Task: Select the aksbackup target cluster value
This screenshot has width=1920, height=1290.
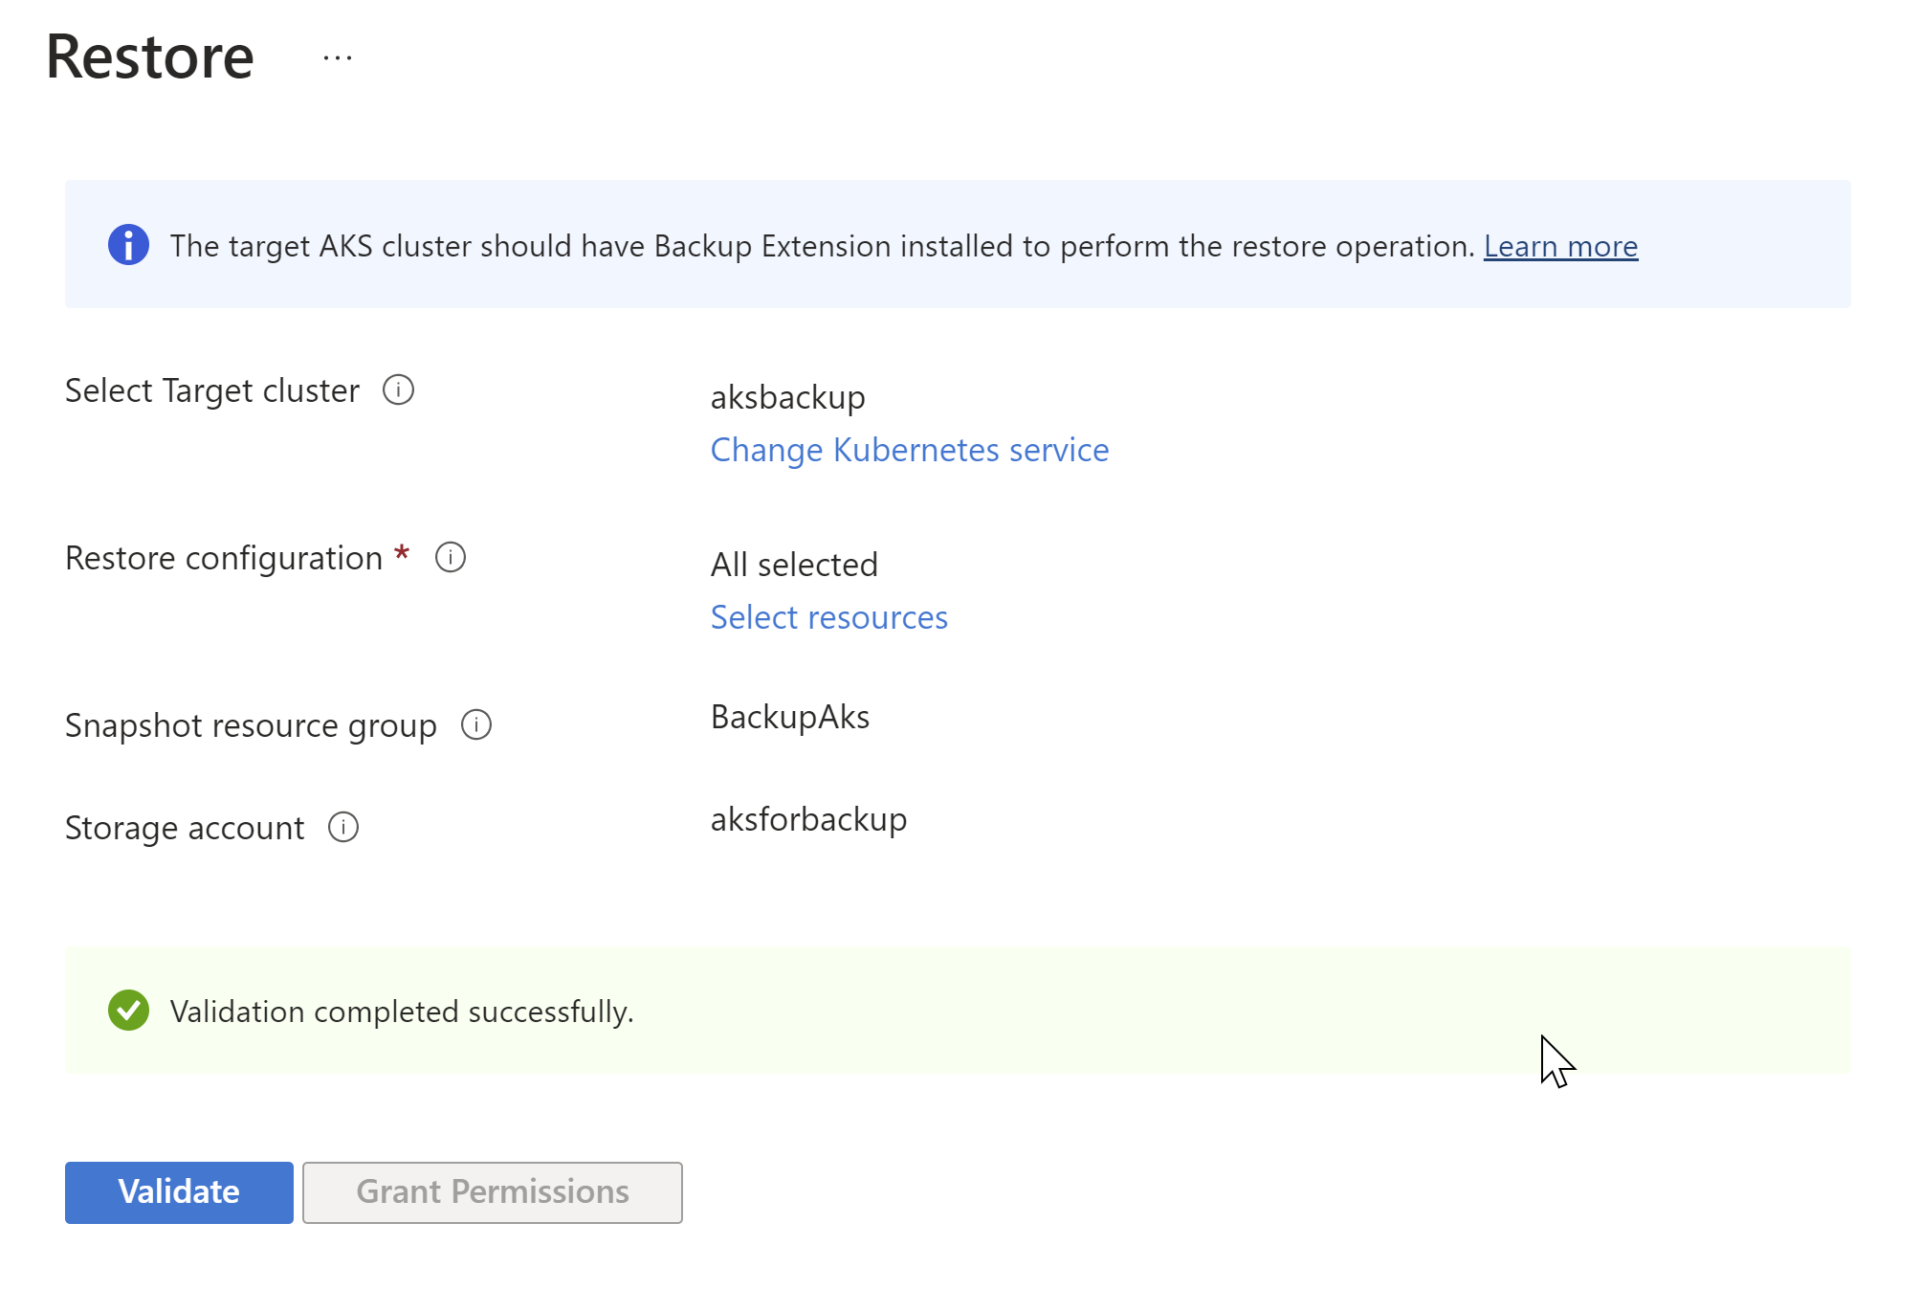Action: [787, 397]
